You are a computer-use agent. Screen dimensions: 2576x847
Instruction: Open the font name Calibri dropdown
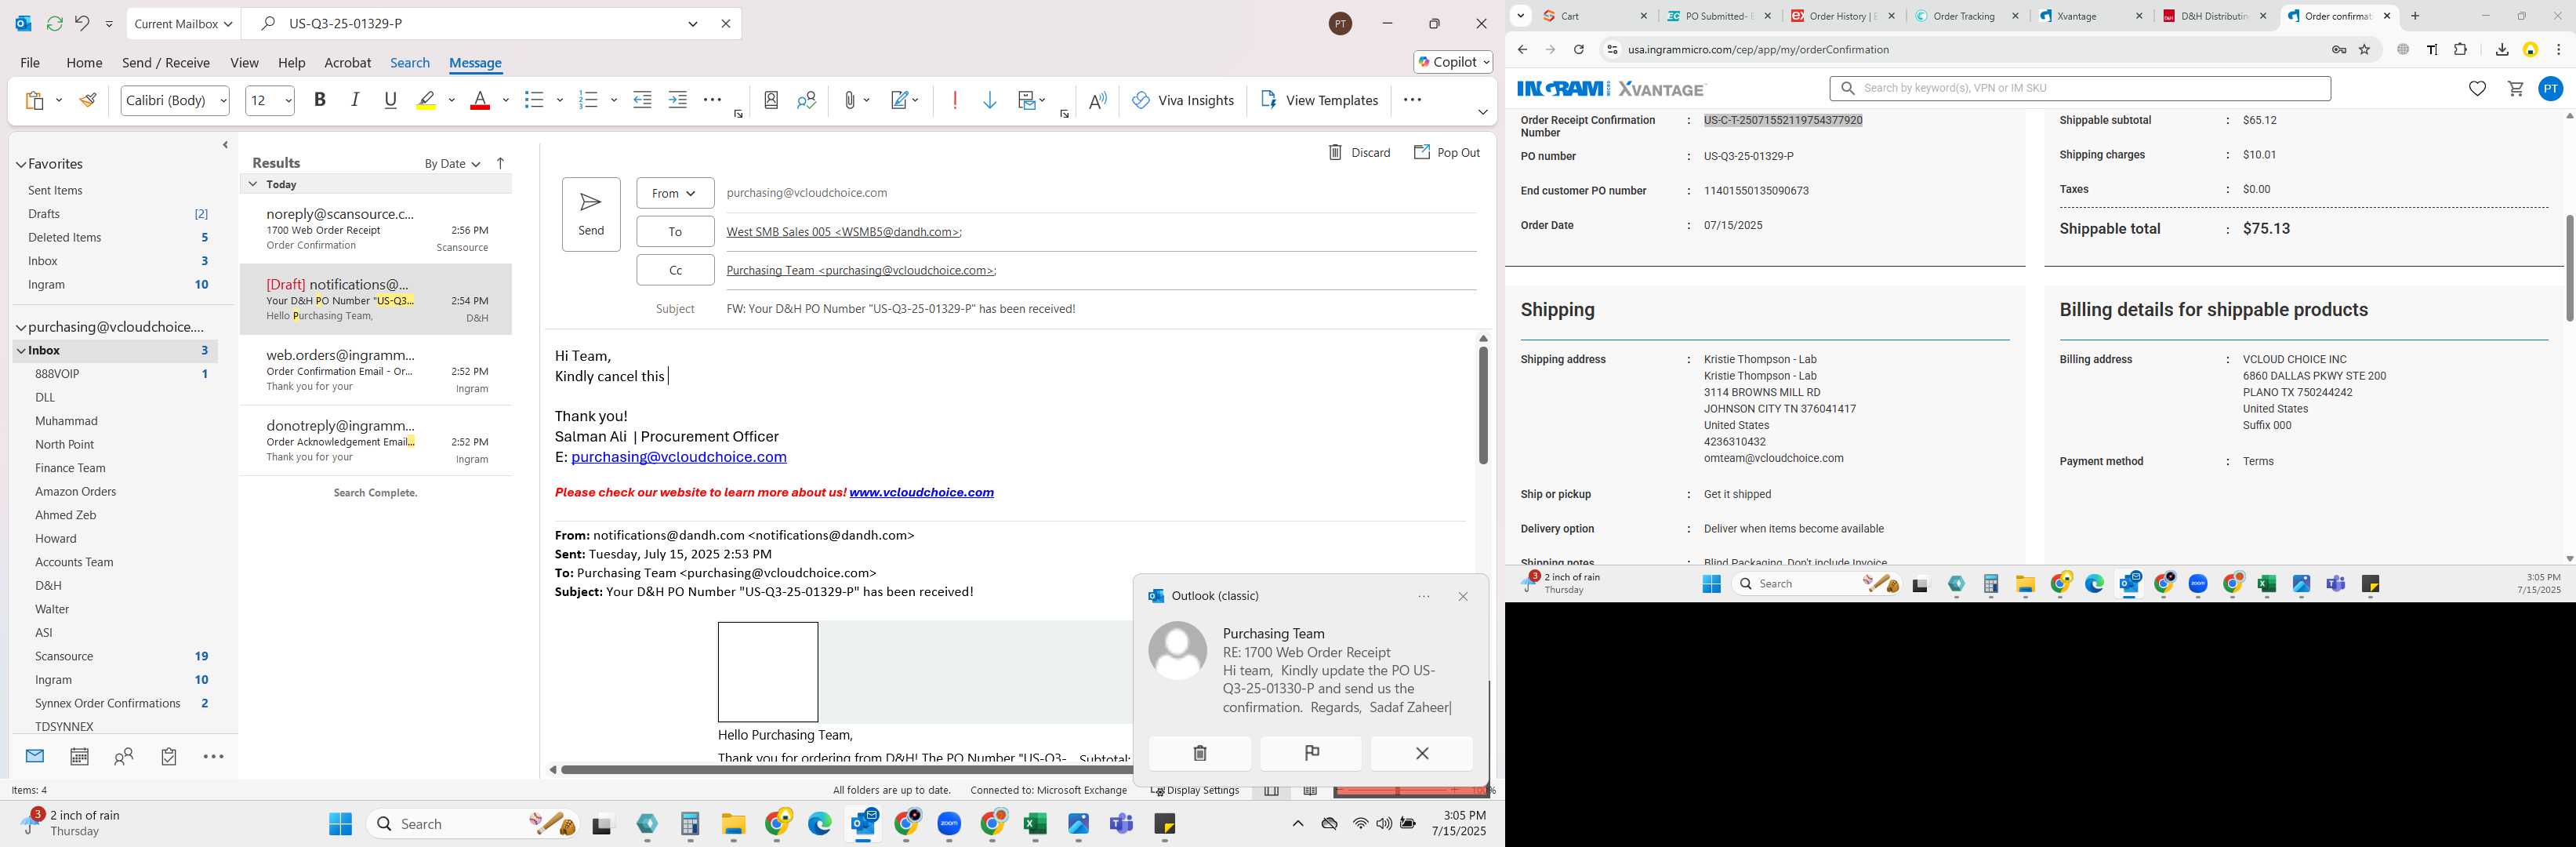[223, 100]
